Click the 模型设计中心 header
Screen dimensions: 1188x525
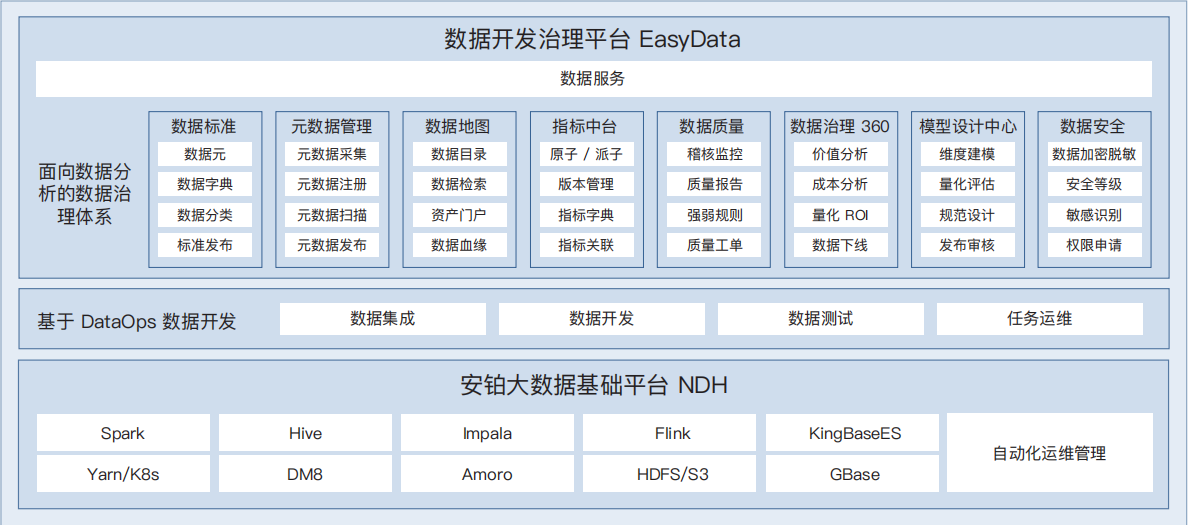click(968, 126)
